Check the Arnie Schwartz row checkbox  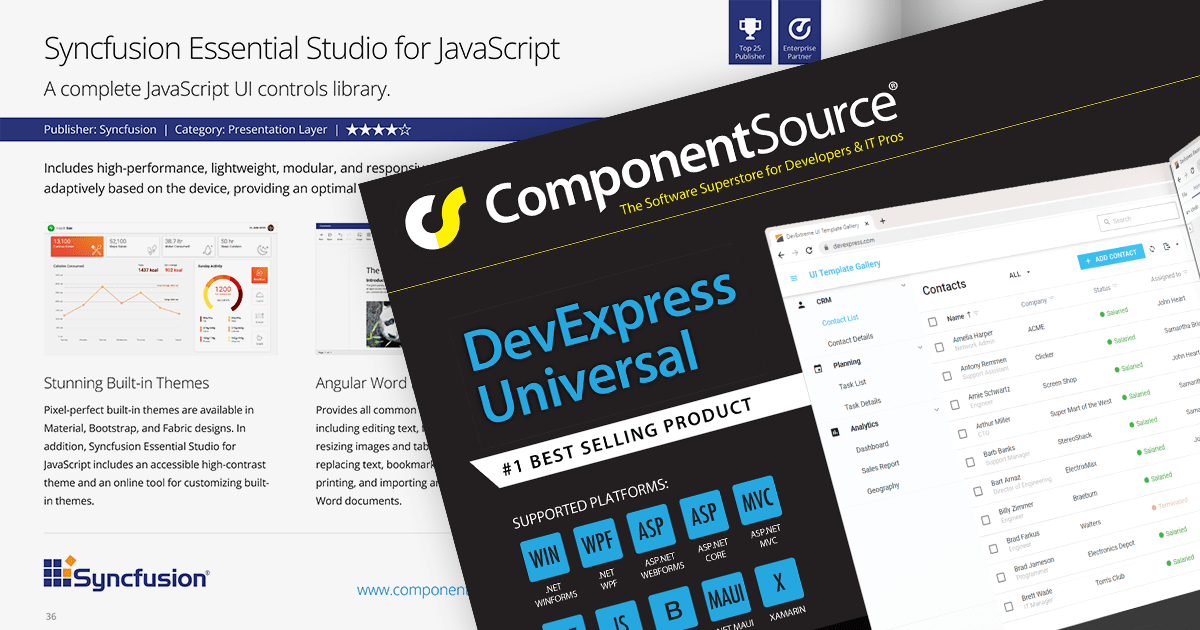pos(956,406)
